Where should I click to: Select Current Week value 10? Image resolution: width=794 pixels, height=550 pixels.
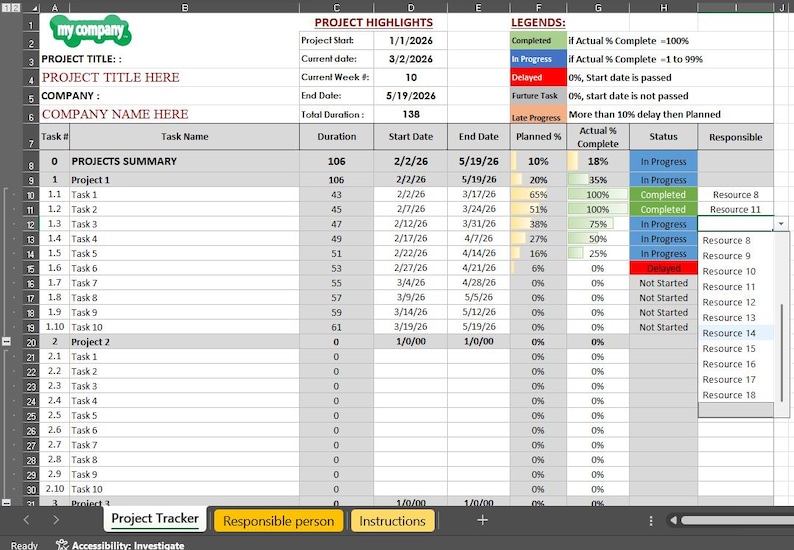(411, 77)
